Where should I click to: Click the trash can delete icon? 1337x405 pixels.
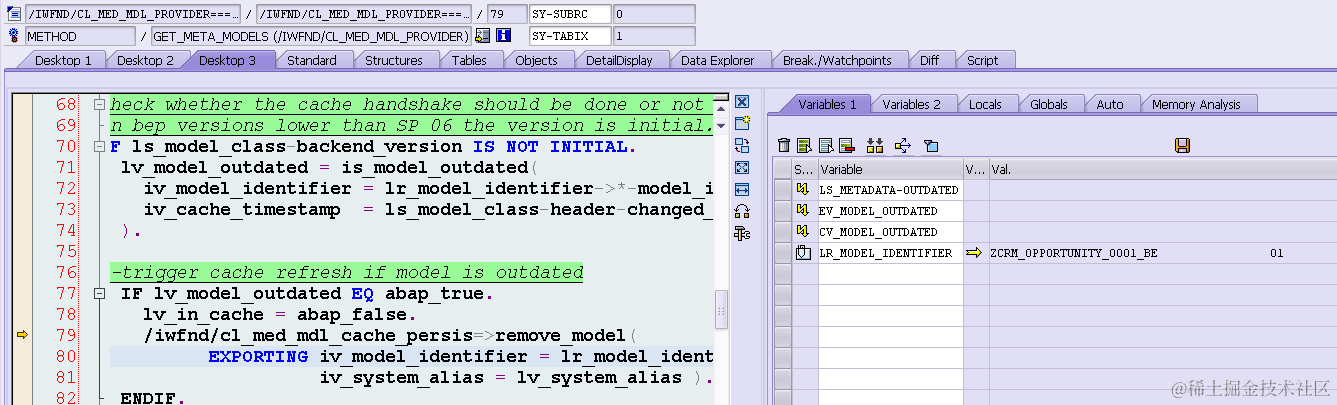click(784, 146)
